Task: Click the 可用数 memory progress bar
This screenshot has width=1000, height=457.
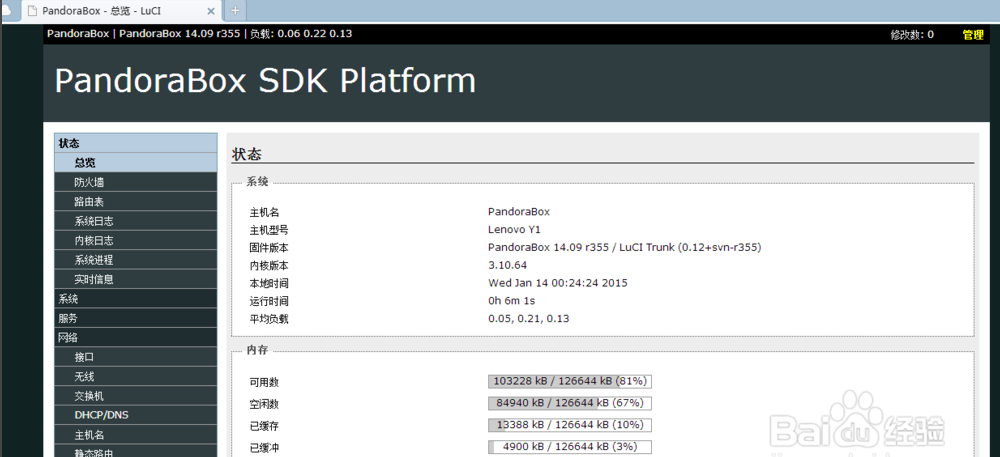Action: [x=570, y=381]
